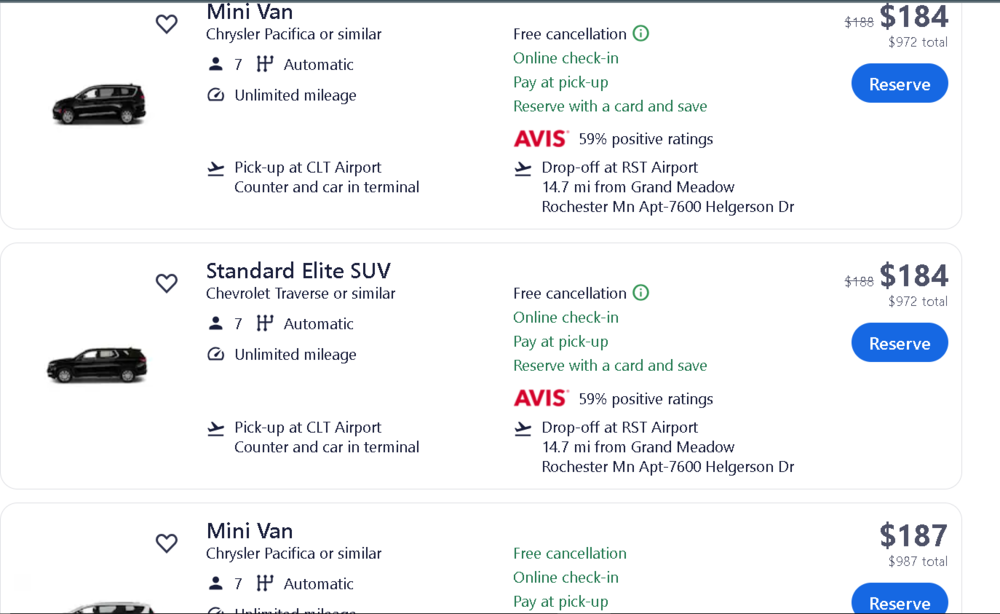Click the $187 Mini Van title
The image size is (1000, 614).
[x=250, y=531]
